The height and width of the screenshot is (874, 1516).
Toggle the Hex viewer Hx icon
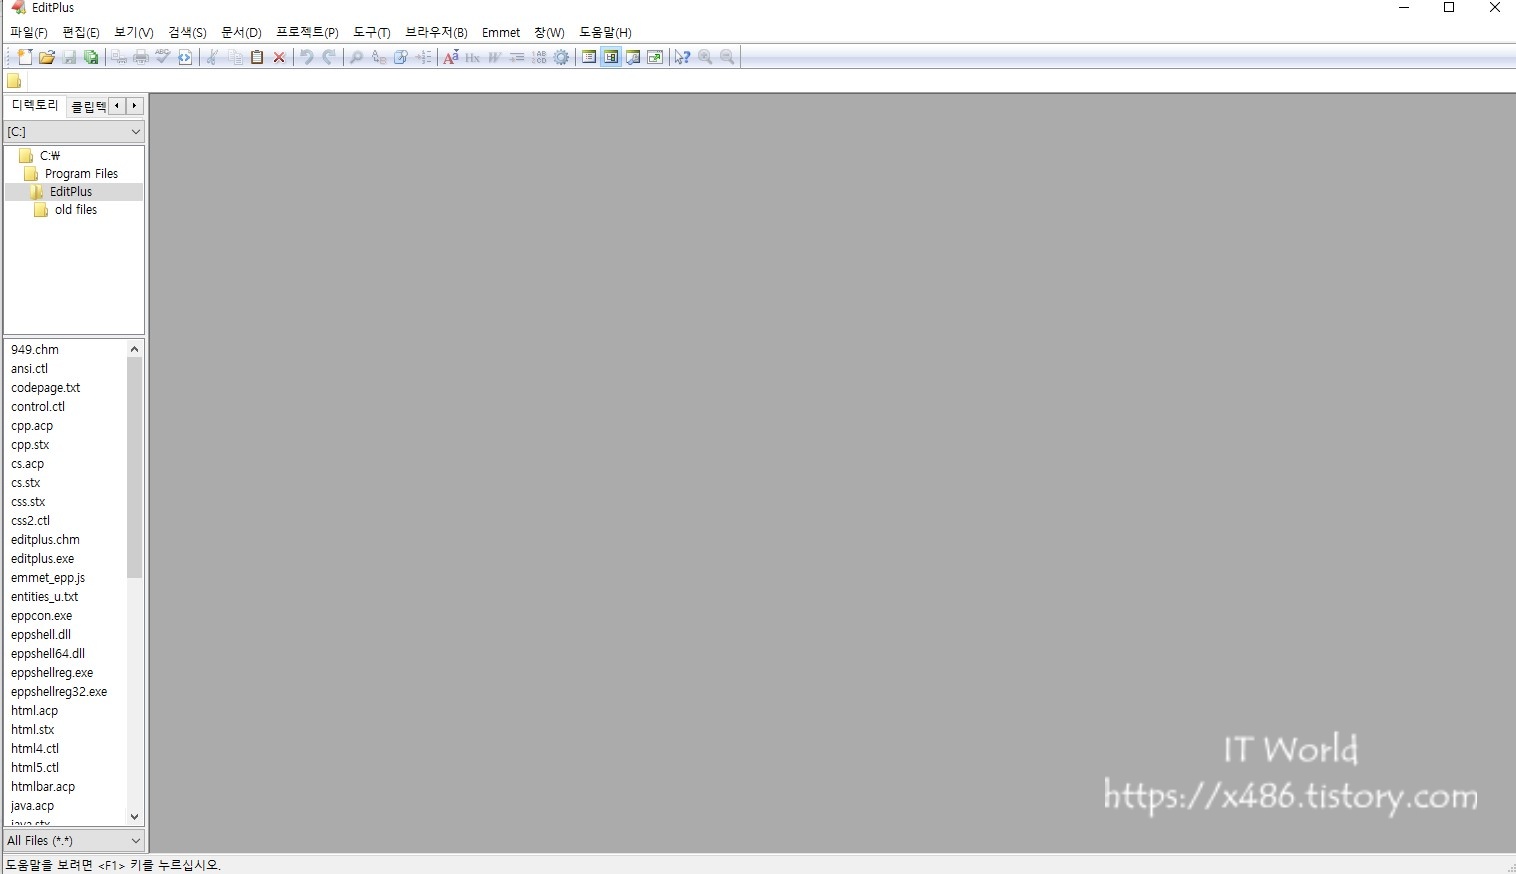click(473, 57)
